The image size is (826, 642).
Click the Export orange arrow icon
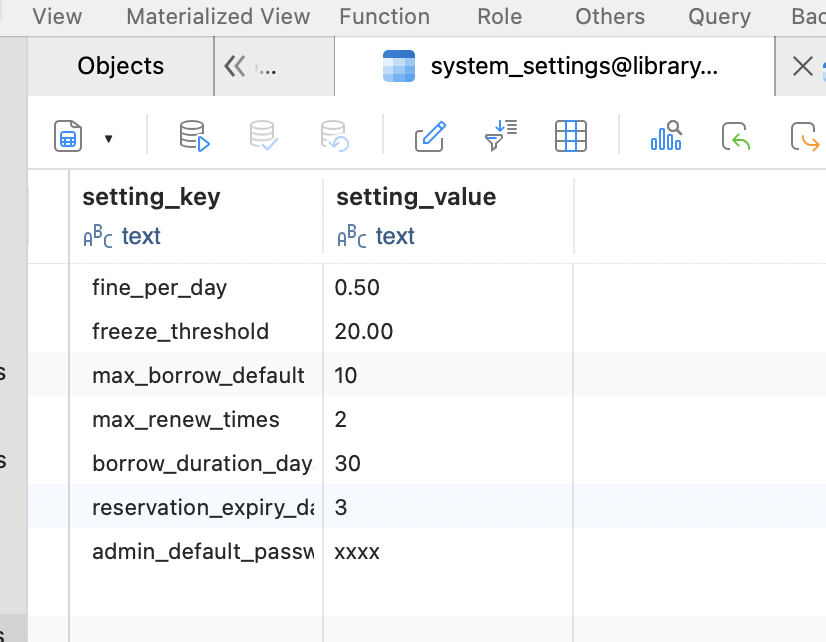(x=804, y=136)
